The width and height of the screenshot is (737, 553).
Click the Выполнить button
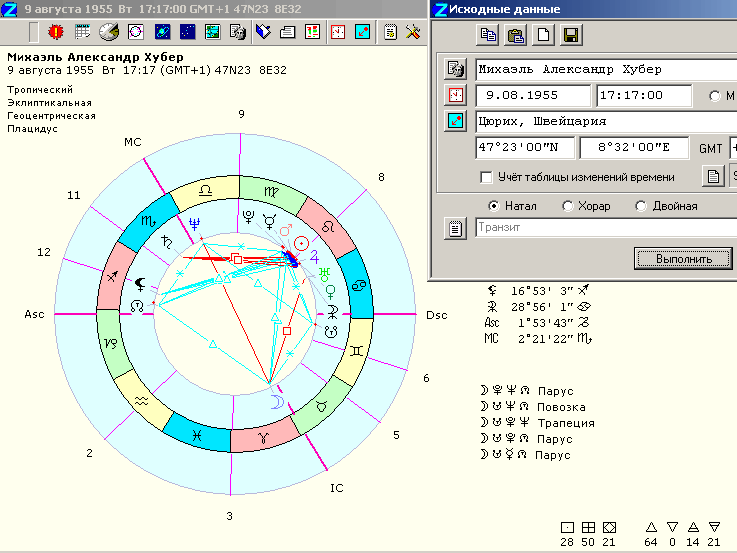tap(683, 258)
